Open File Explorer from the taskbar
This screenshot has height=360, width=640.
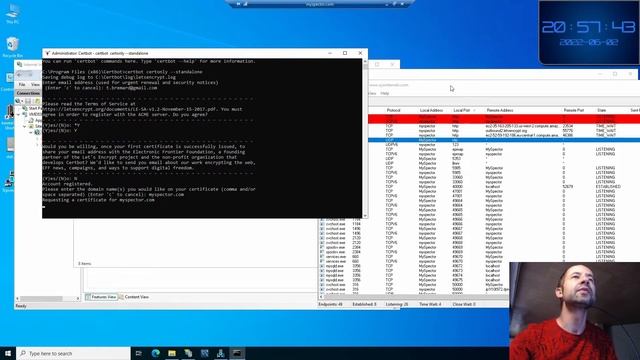(172, 353)
